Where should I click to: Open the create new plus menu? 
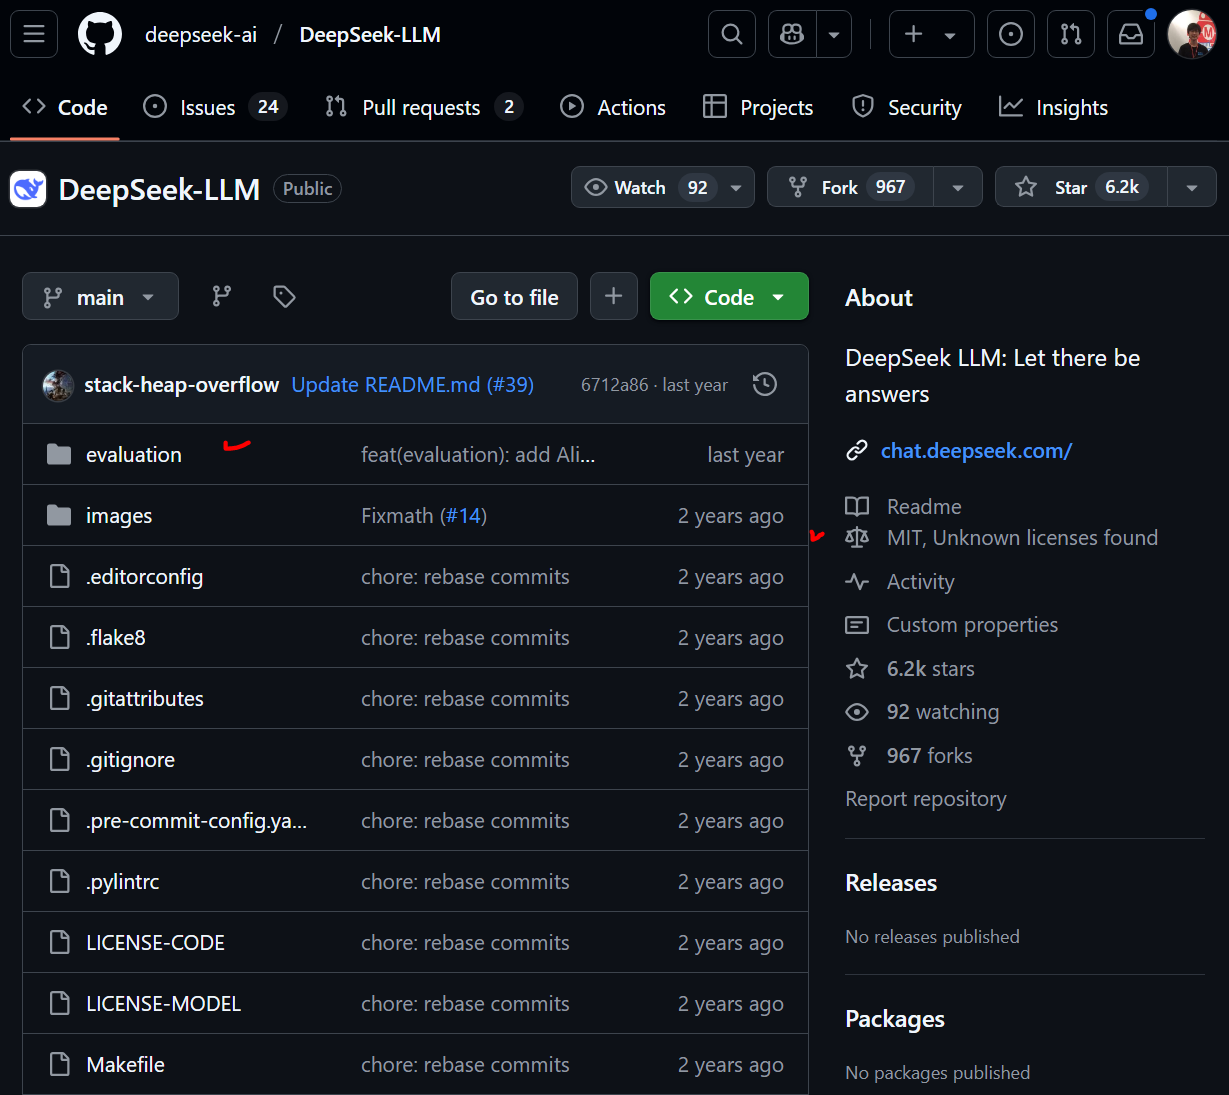point(931,34)
